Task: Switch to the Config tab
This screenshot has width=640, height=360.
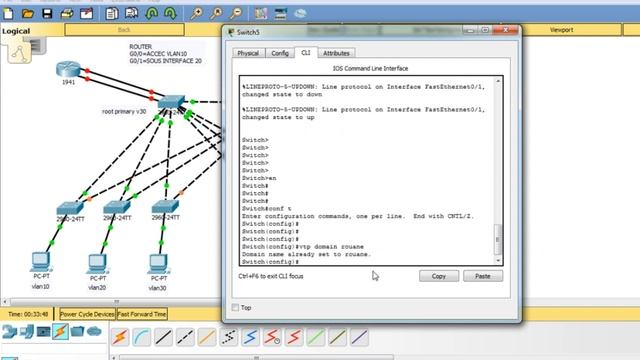Action: point(280,53)
